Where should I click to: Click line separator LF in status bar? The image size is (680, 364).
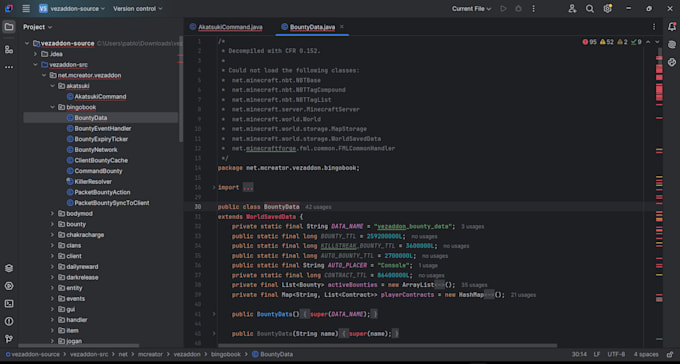click(x=597, y=354)
